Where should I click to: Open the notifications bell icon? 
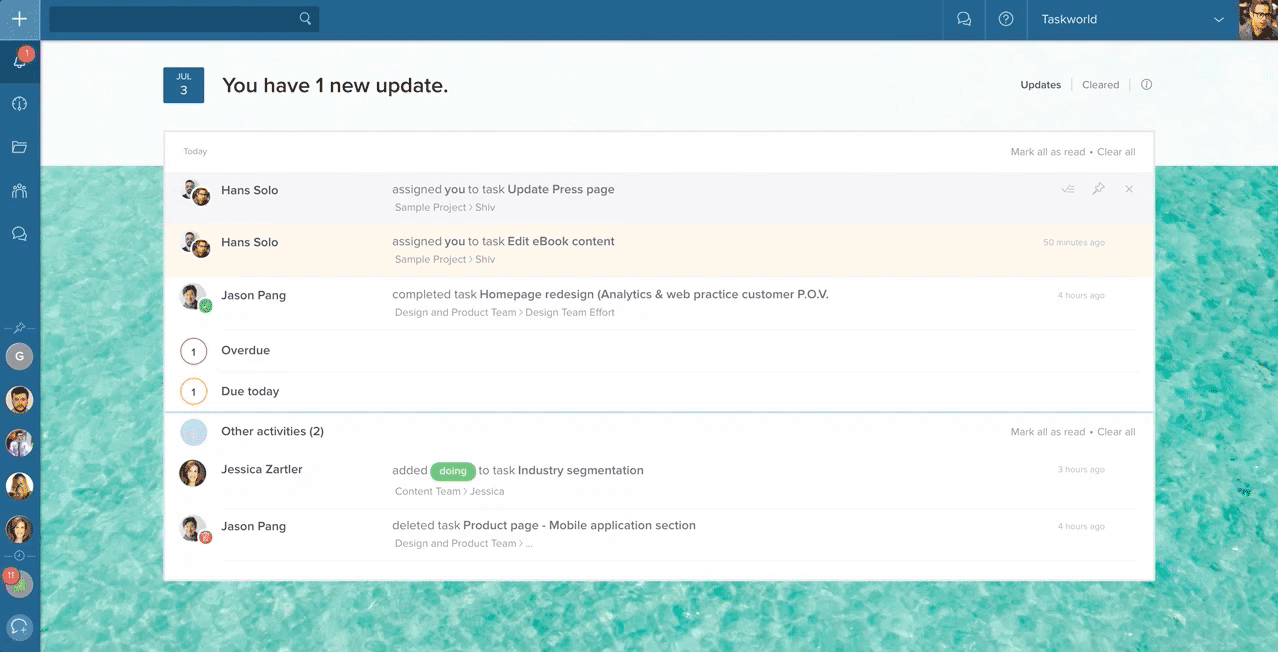point(19,61)
